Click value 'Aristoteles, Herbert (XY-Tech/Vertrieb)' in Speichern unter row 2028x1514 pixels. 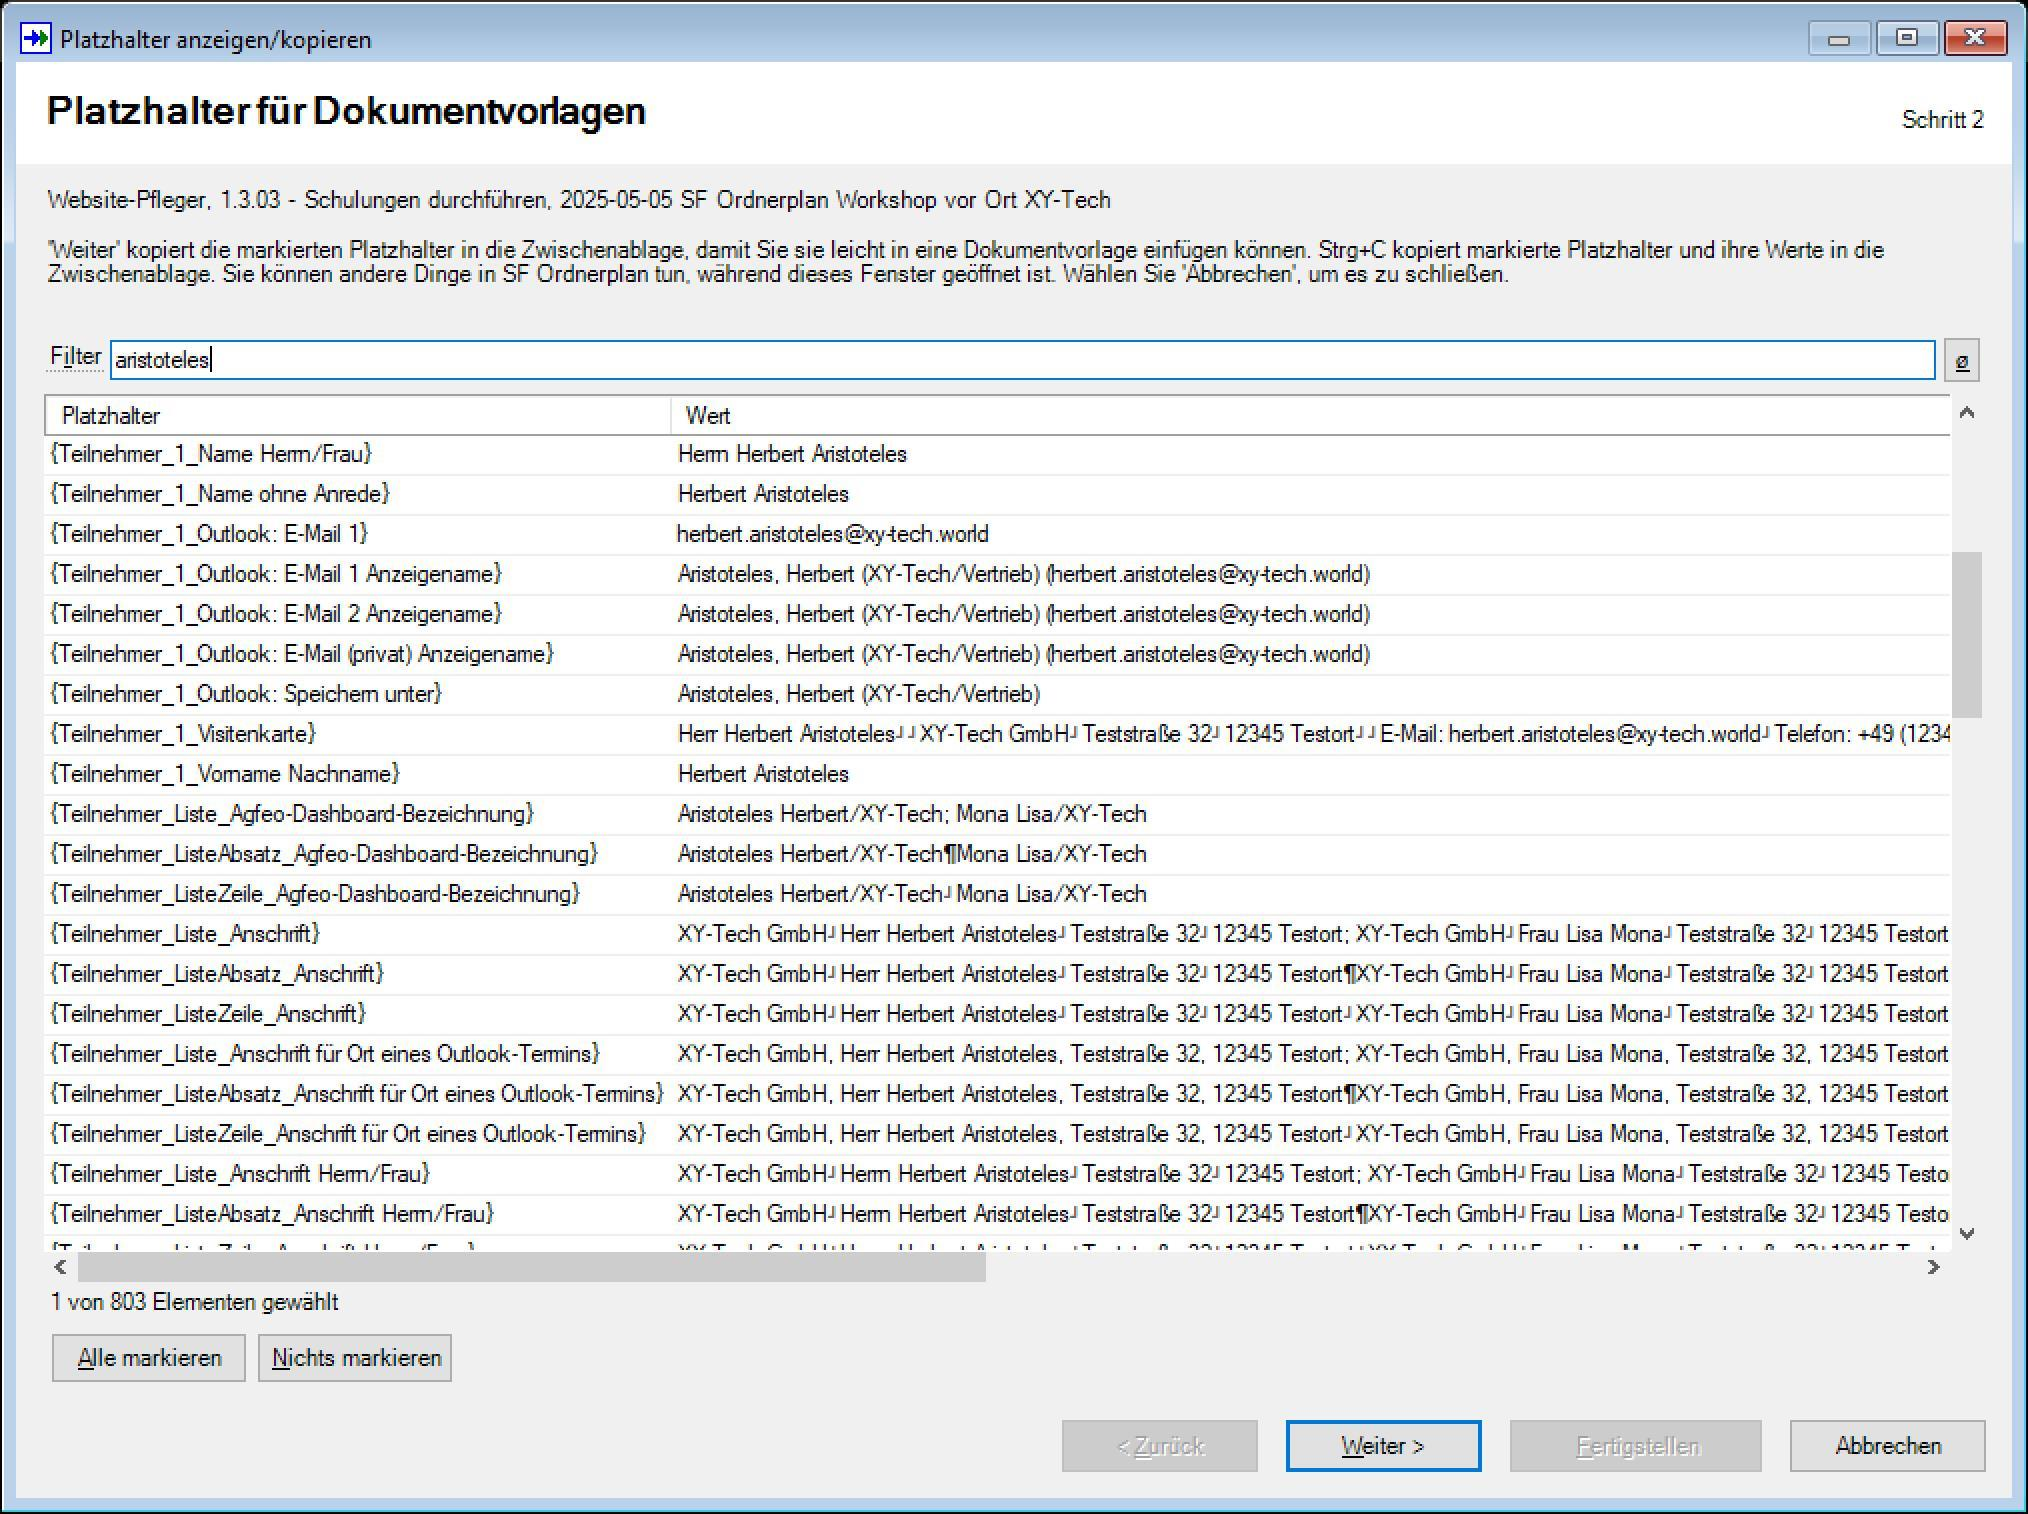click(859, 694)
